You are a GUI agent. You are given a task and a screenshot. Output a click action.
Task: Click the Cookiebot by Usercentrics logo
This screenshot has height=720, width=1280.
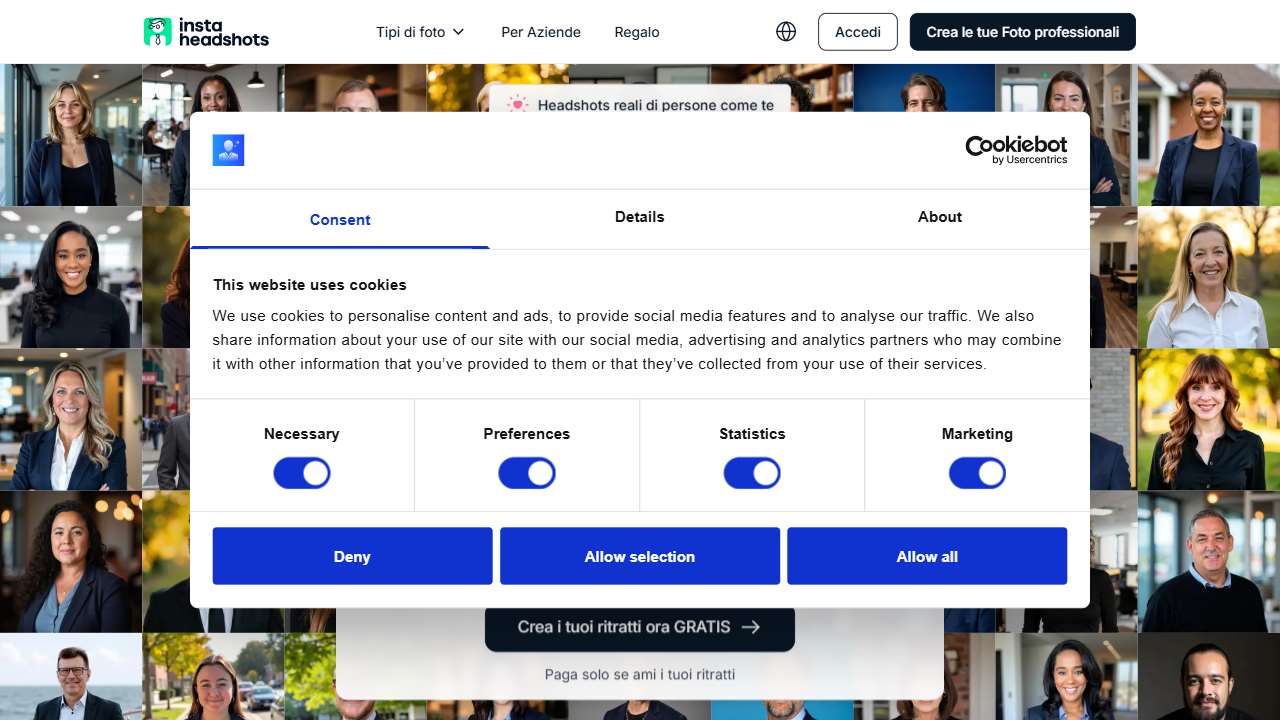coord(1015,150)
